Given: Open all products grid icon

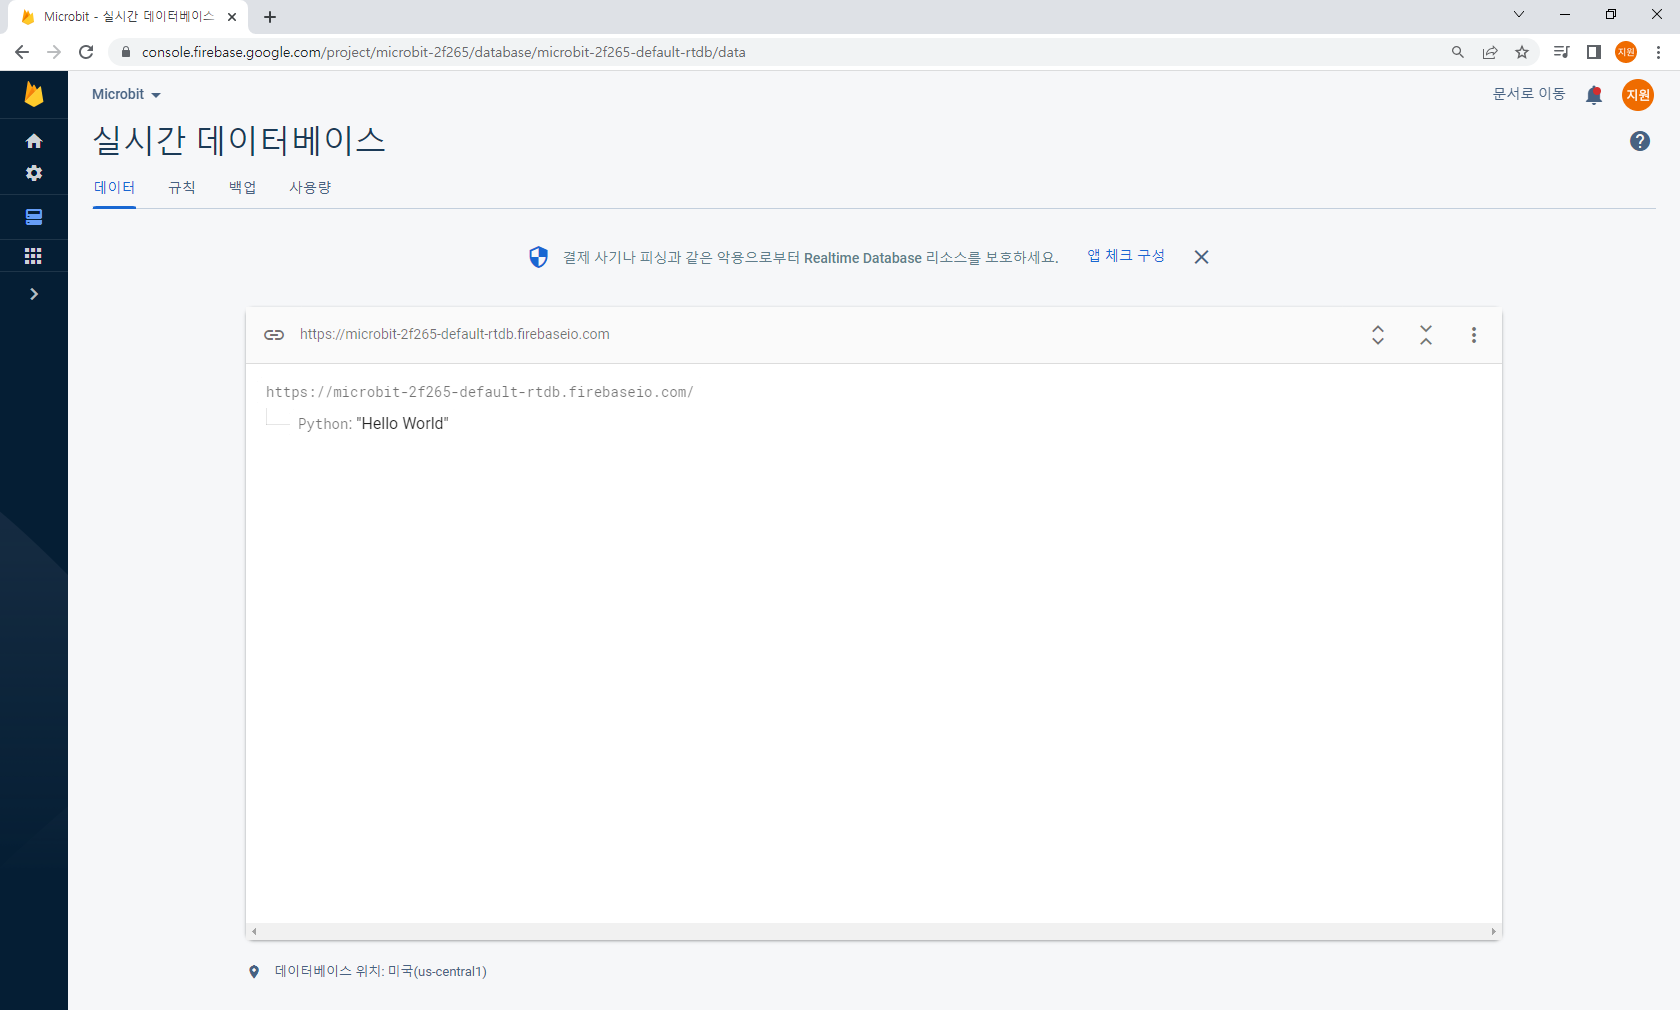Looking at the screenshot, I should pyautogui.click(x=34, y=256).
